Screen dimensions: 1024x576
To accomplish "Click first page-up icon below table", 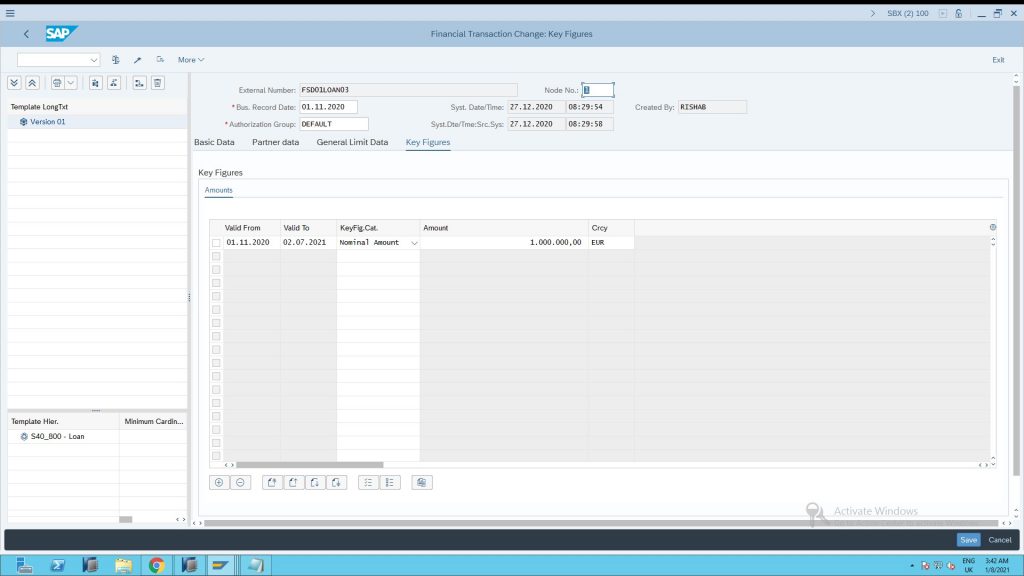I will 272,483.
